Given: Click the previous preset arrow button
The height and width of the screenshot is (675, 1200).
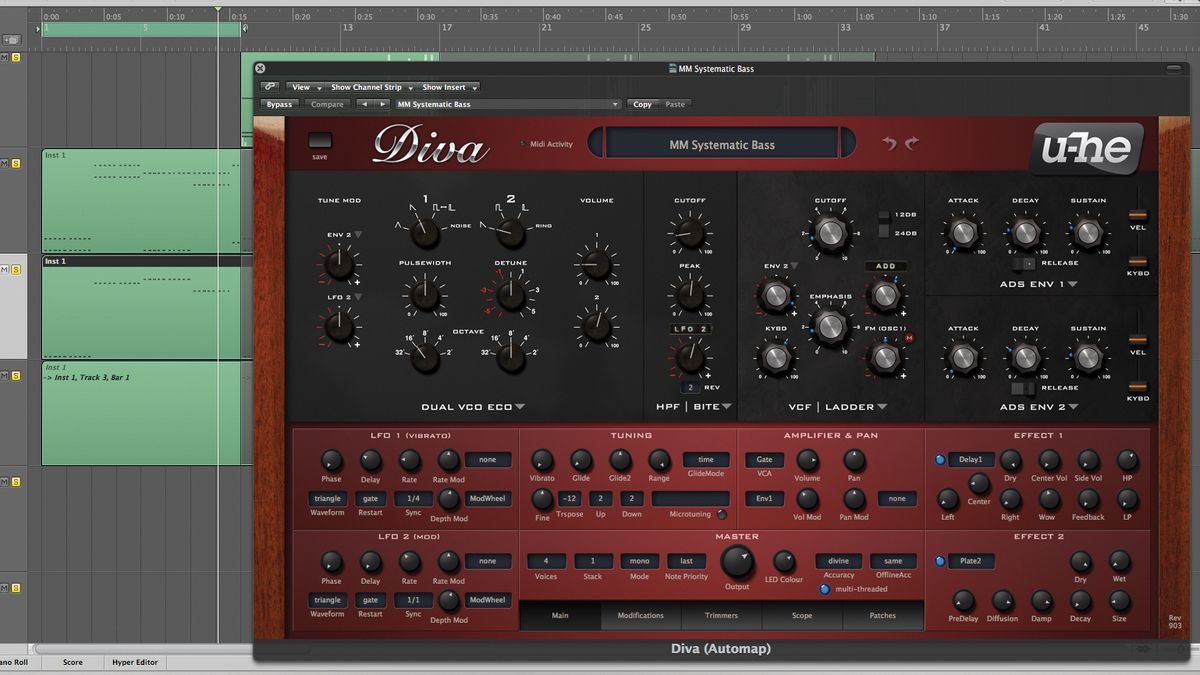Looking at the screenshot, I should click(363, 104).
